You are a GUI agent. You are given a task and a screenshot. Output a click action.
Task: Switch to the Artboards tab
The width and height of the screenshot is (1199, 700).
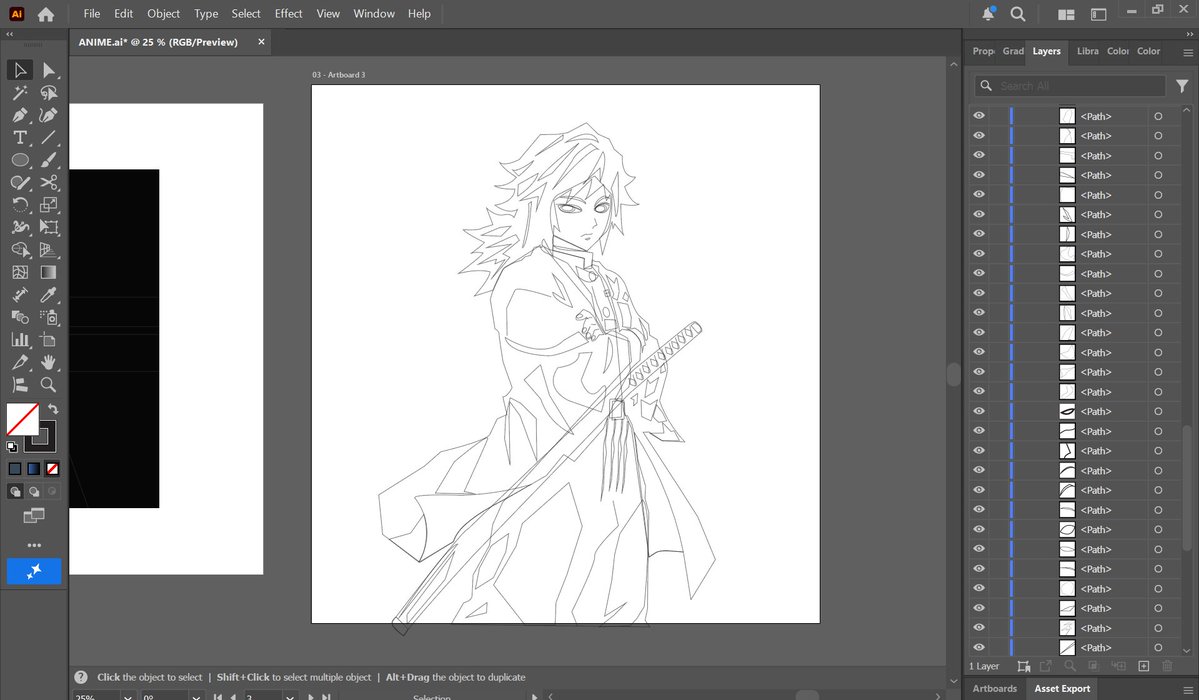pos(994,689)
